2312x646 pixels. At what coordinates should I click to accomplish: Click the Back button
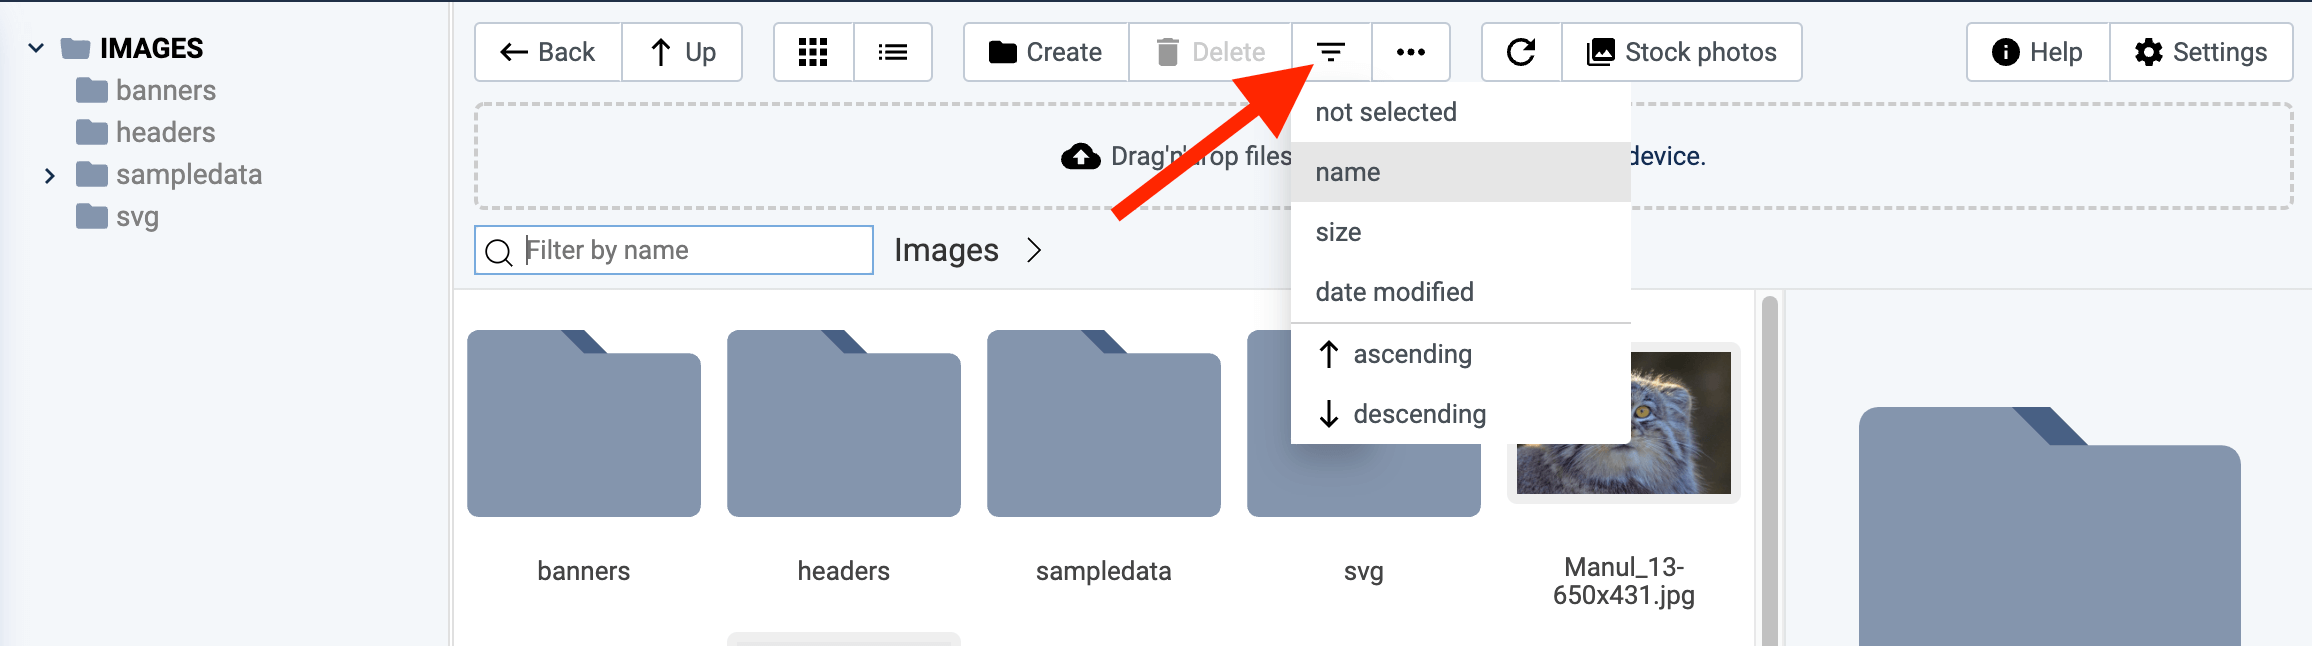pyautogui.click(x=548, y=52)
